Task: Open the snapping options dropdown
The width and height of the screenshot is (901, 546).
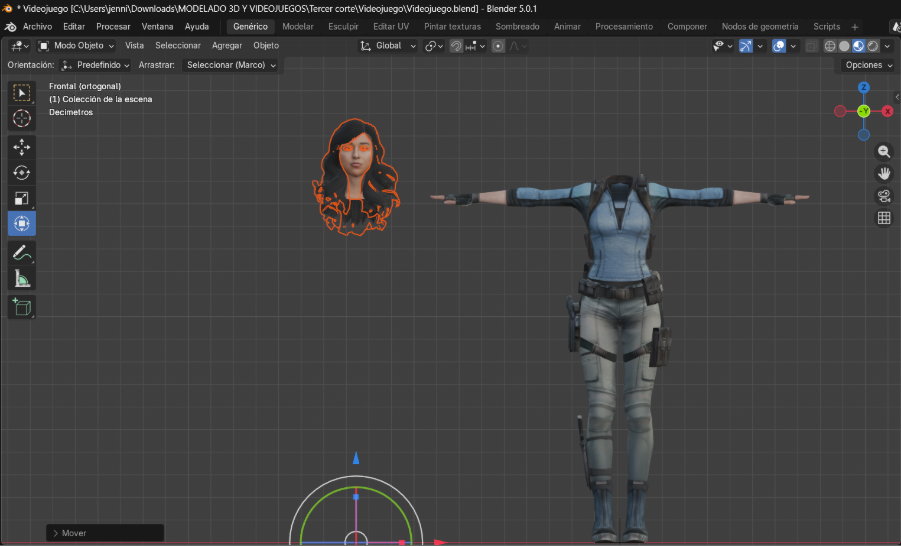Action: [x=476, y=46]
